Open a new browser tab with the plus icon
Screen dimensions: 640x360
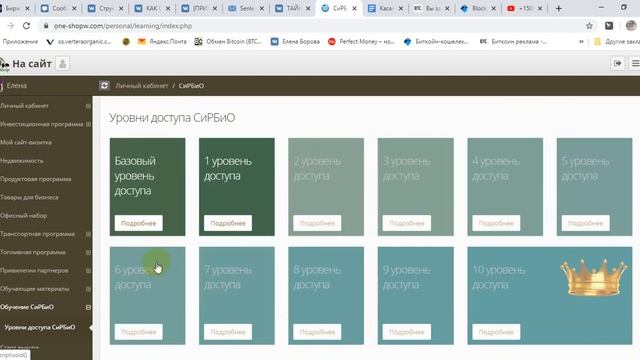click(558, 8)
